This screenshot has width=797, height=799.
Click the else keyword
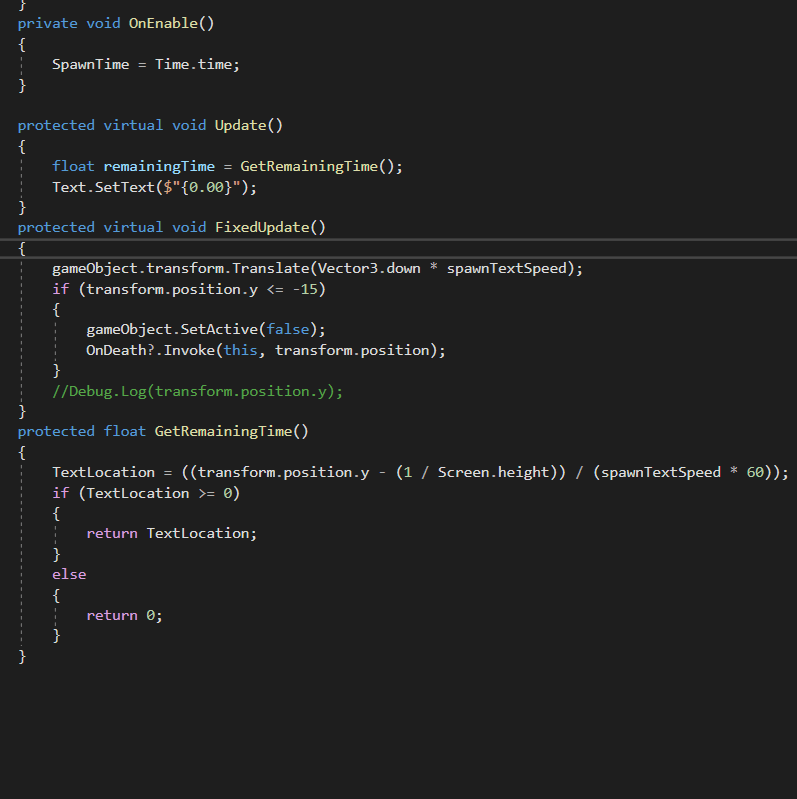click(69, 574)
